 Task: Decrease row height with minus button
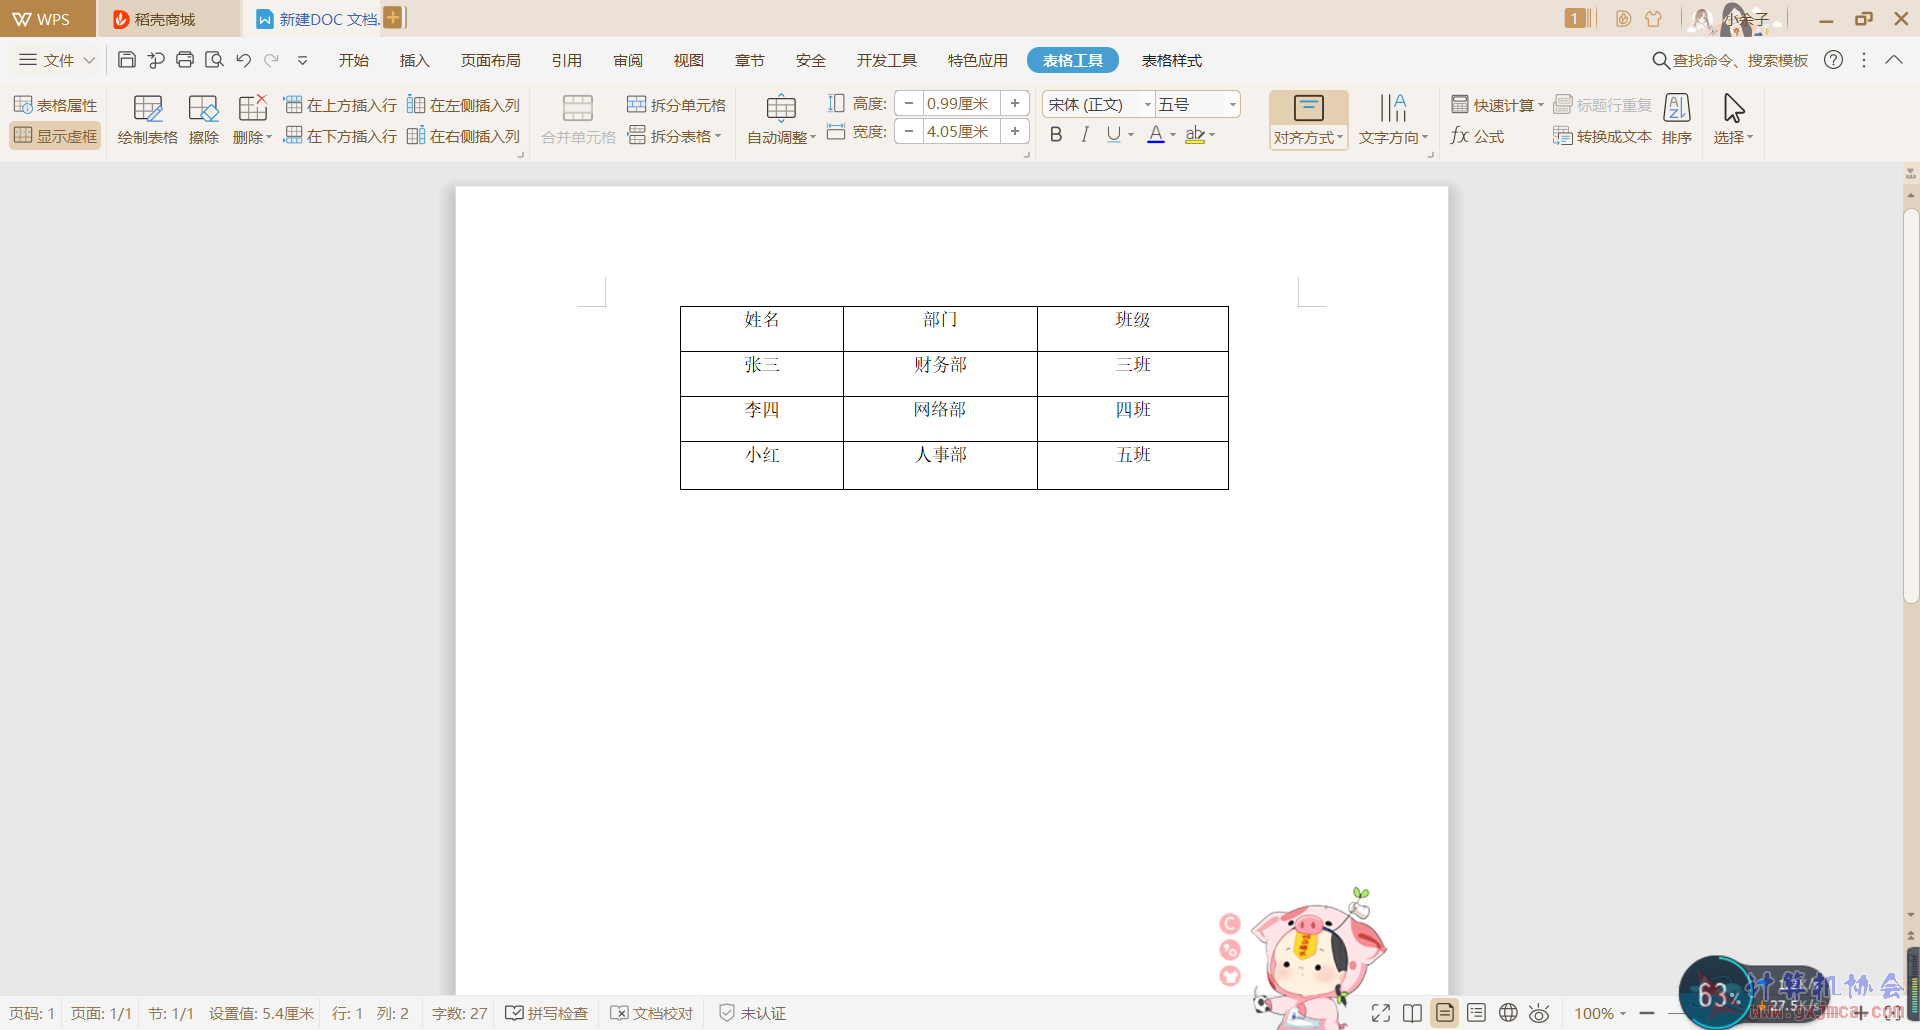pos(909,103)
